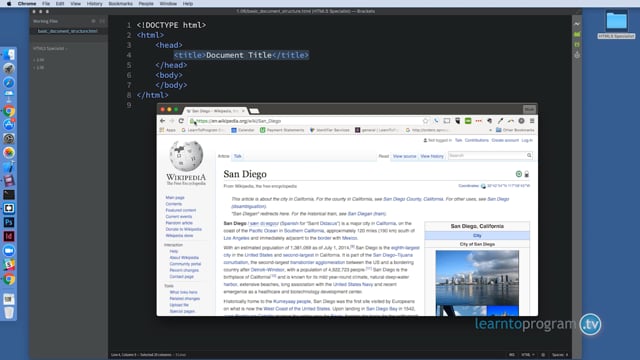Open the Chrome hamburger menu

coord(532,121)
